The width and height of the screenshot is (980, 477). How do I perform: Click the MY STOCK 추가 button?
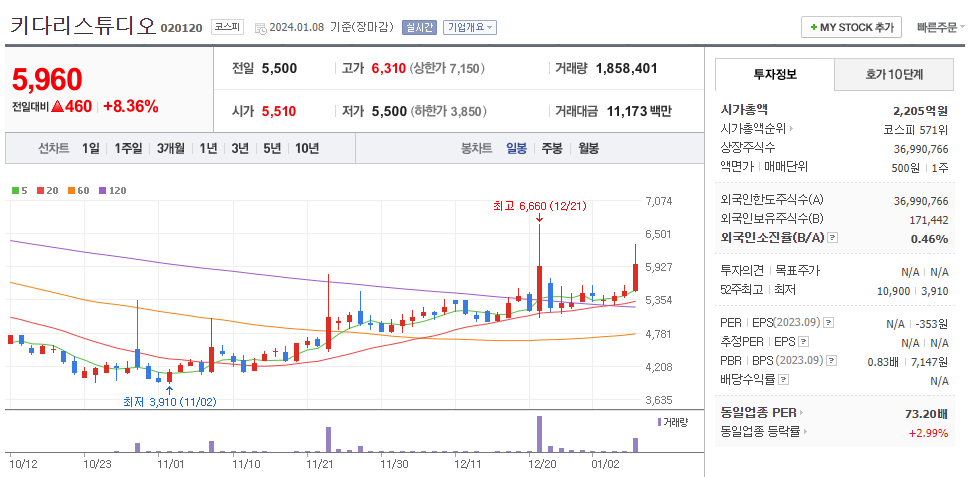[851, 28]
